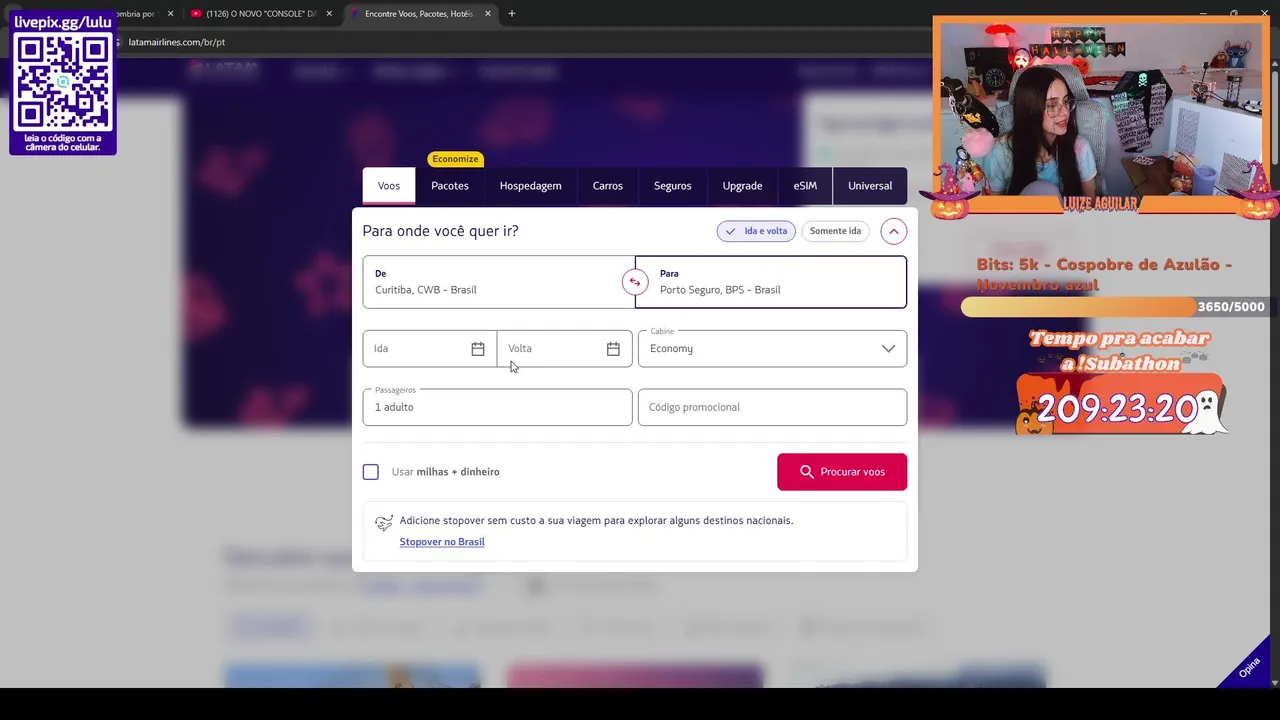
Task: Switch to the 'Encontre Voos, Pacotes' browser tab
Action: (x=419, y=14)
